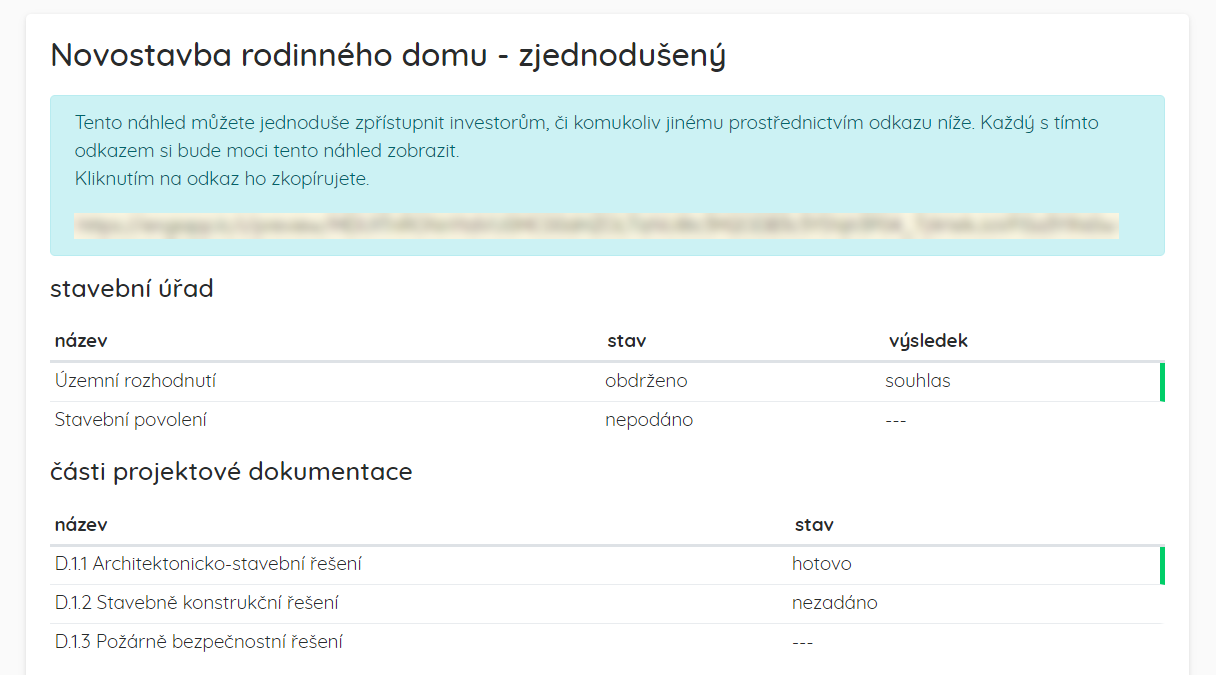This screenshot has width=1216, height=675.
Task: Copy the blurred share link
Action: coord(596,225)
